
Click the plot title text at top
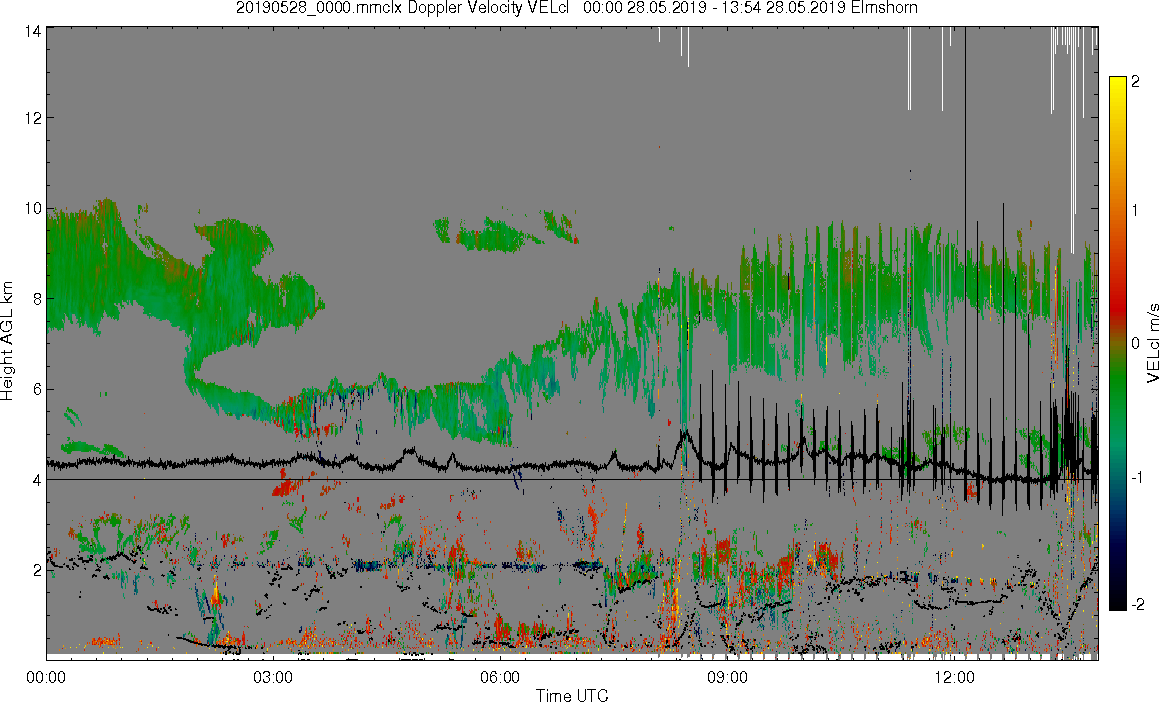pyautogui.click(x=577, y=8)
